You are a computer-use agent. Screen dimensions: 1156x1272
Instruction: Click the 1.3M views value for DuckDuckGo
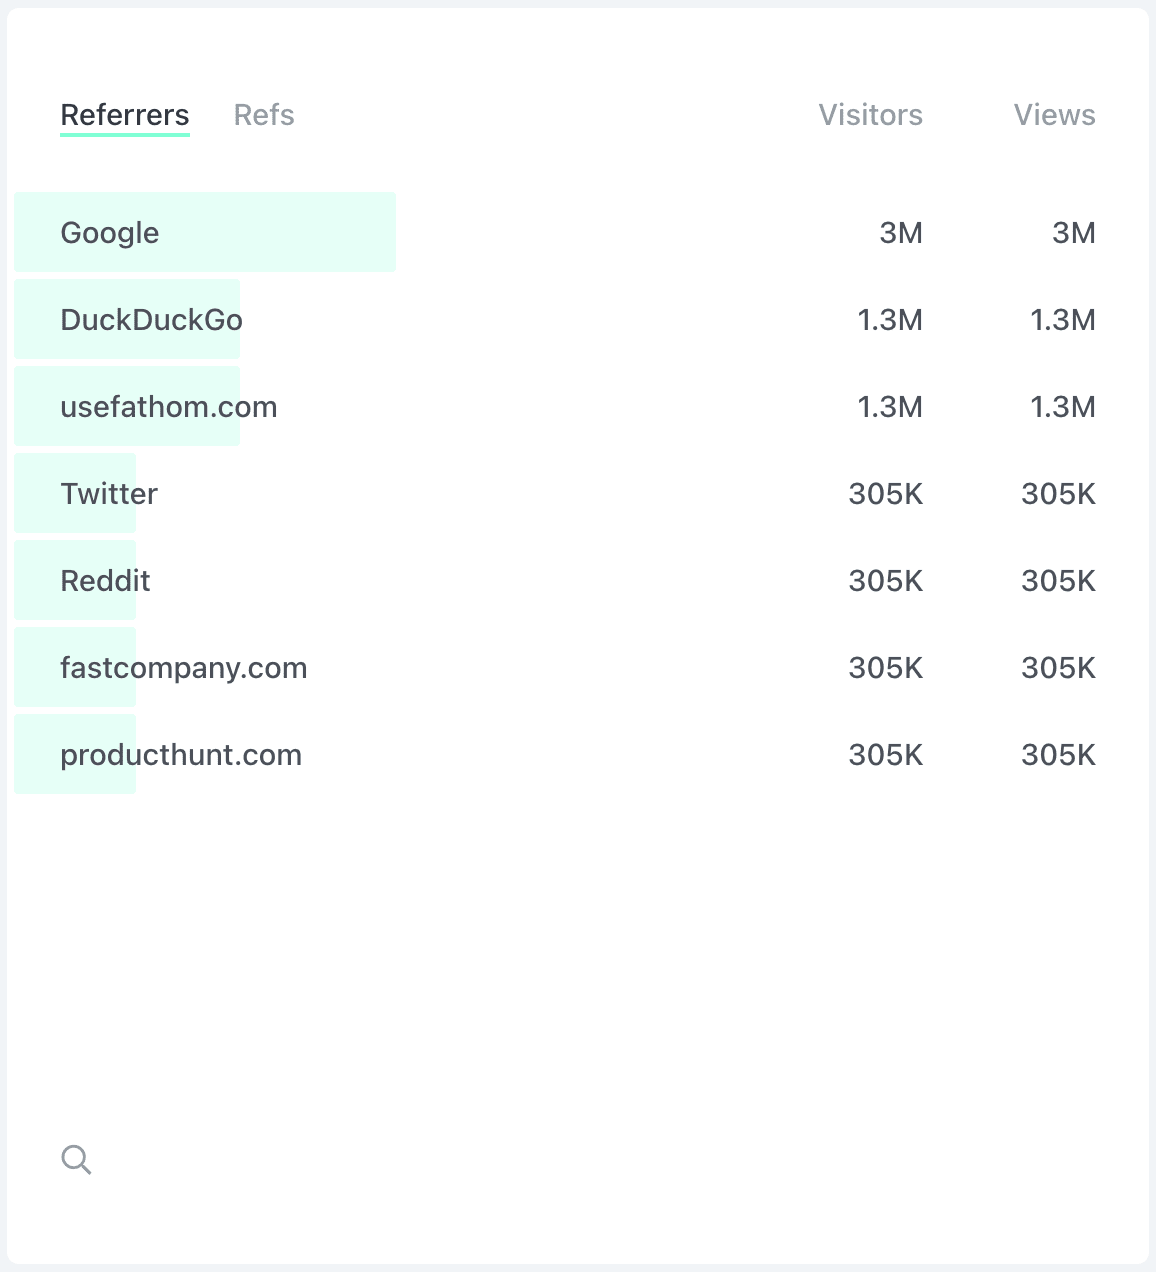(x=1063, y=319)
